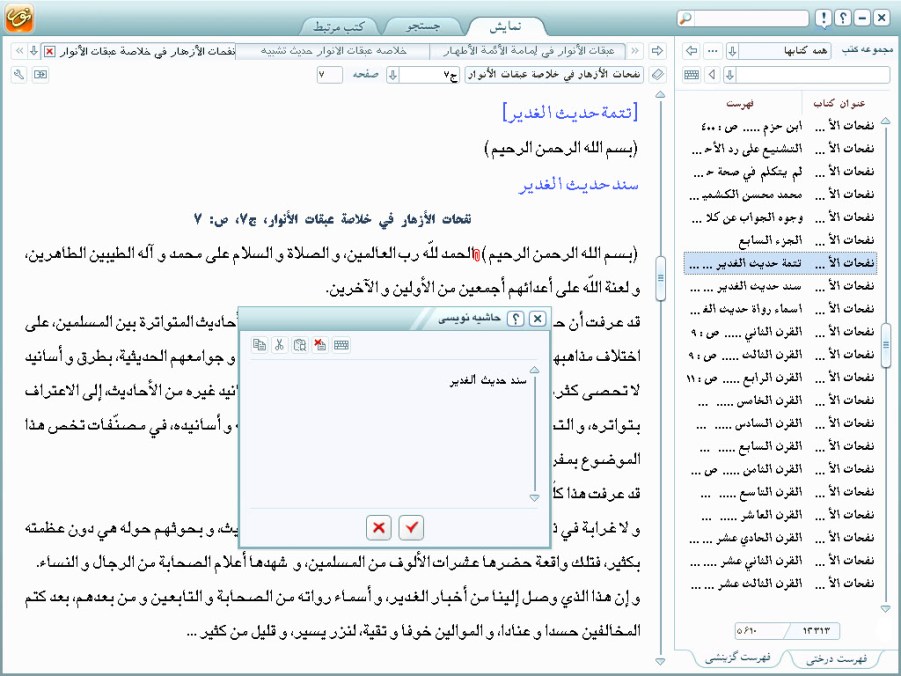901x676 pixels.
Task: Open the خلاصه عبقات الانوار حدیث تشبیه document tab
Action: [333, 51]
